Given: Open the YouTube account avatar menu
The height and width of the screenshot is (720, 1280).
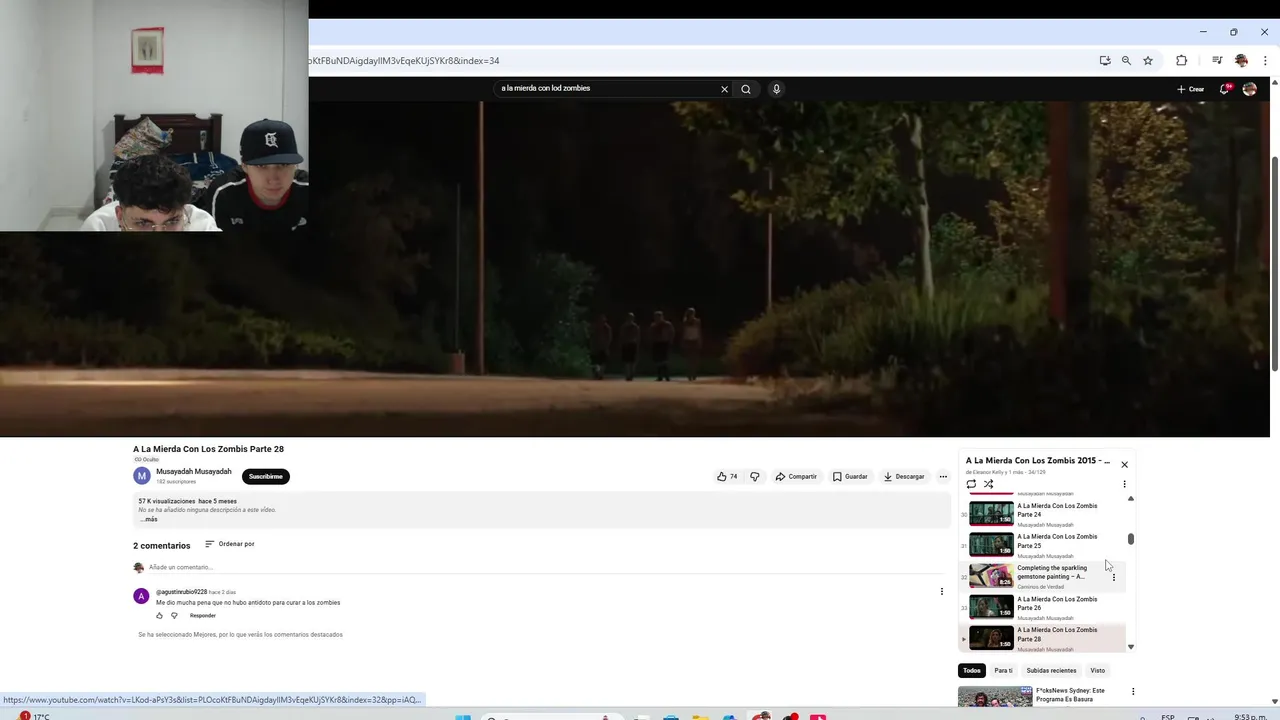Looking at the screenshot, I should coord(1249,89).
